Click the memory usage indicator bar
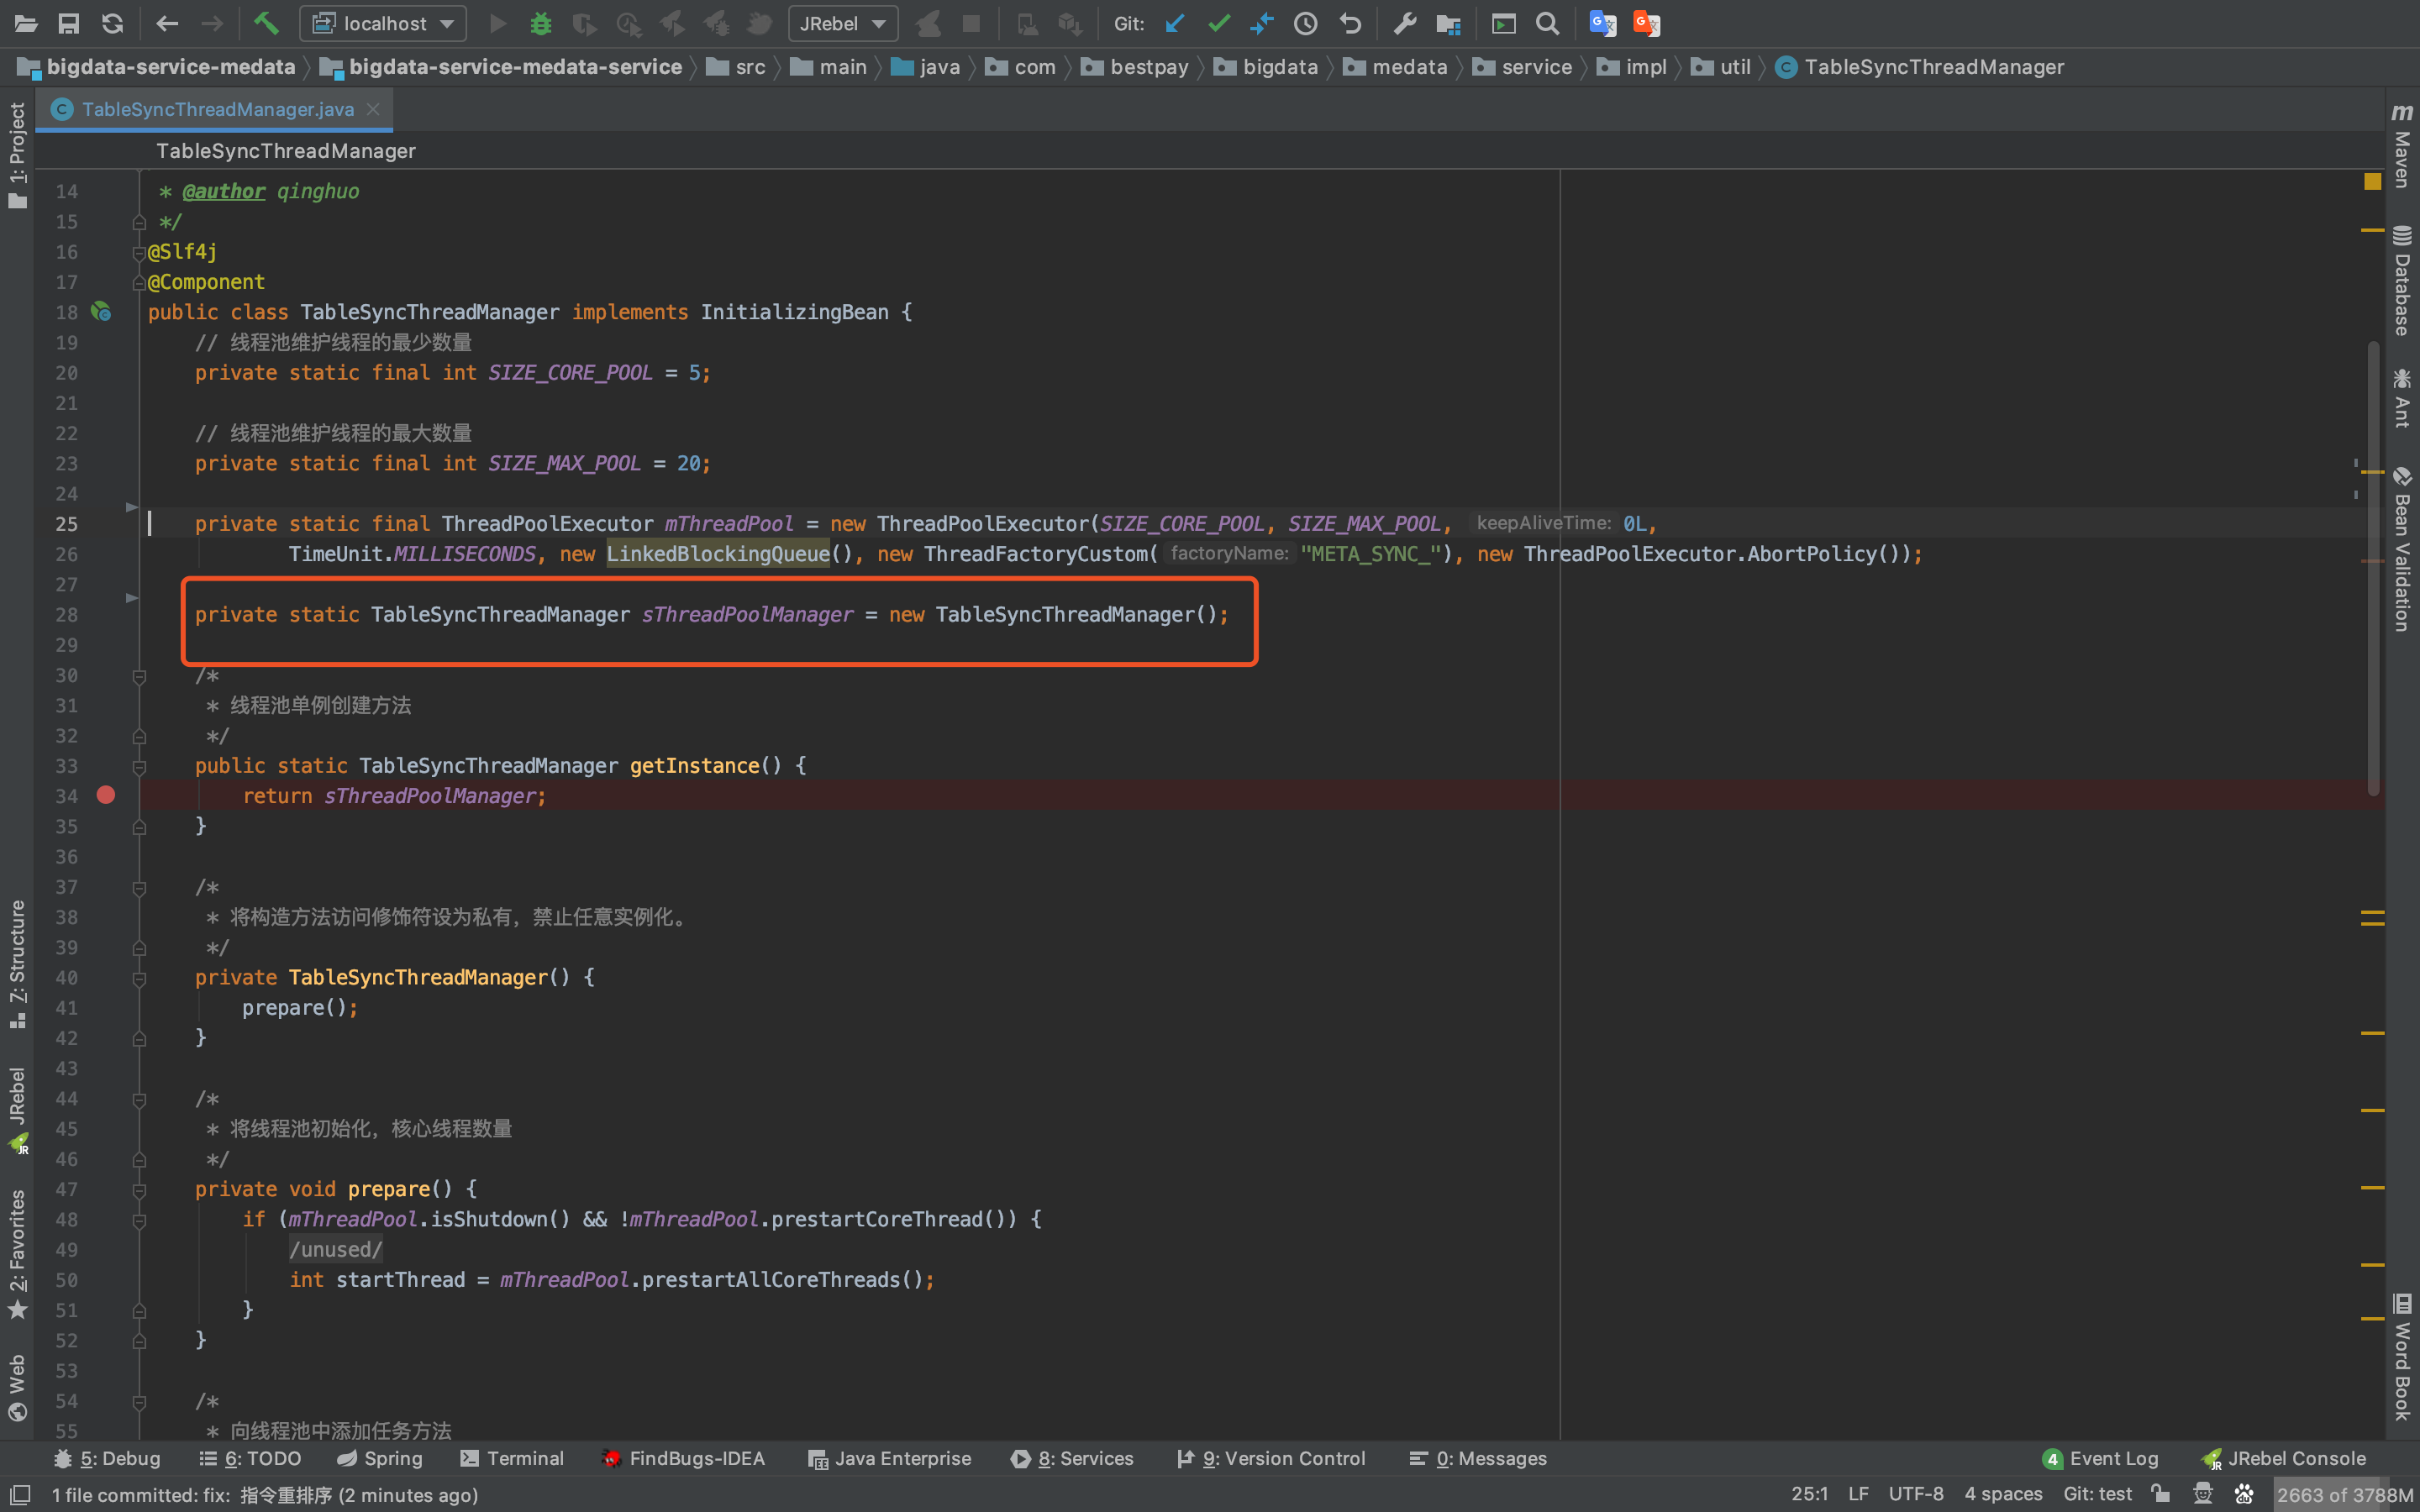The width and height of the screenshot is (2420, 1512). pos(2344,1494)
